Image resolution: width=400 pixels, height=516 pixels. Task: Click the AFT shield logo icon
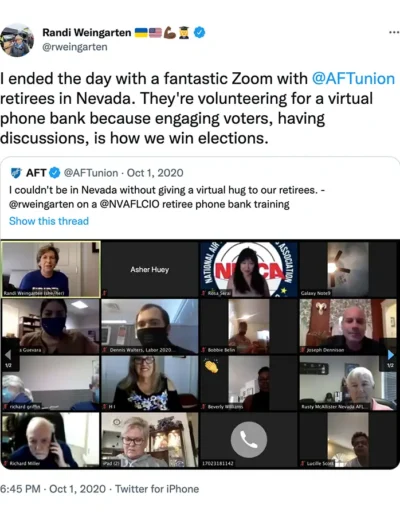pyautogui.click(x=16, y=173)
